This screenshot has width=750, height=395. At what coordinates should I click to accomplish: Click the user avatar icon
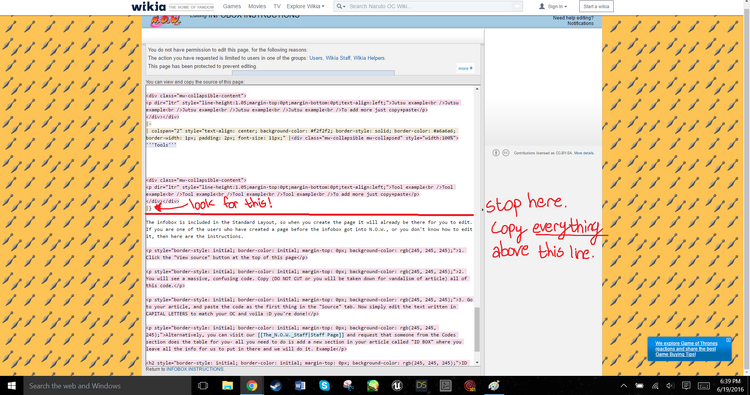(542, 6)
